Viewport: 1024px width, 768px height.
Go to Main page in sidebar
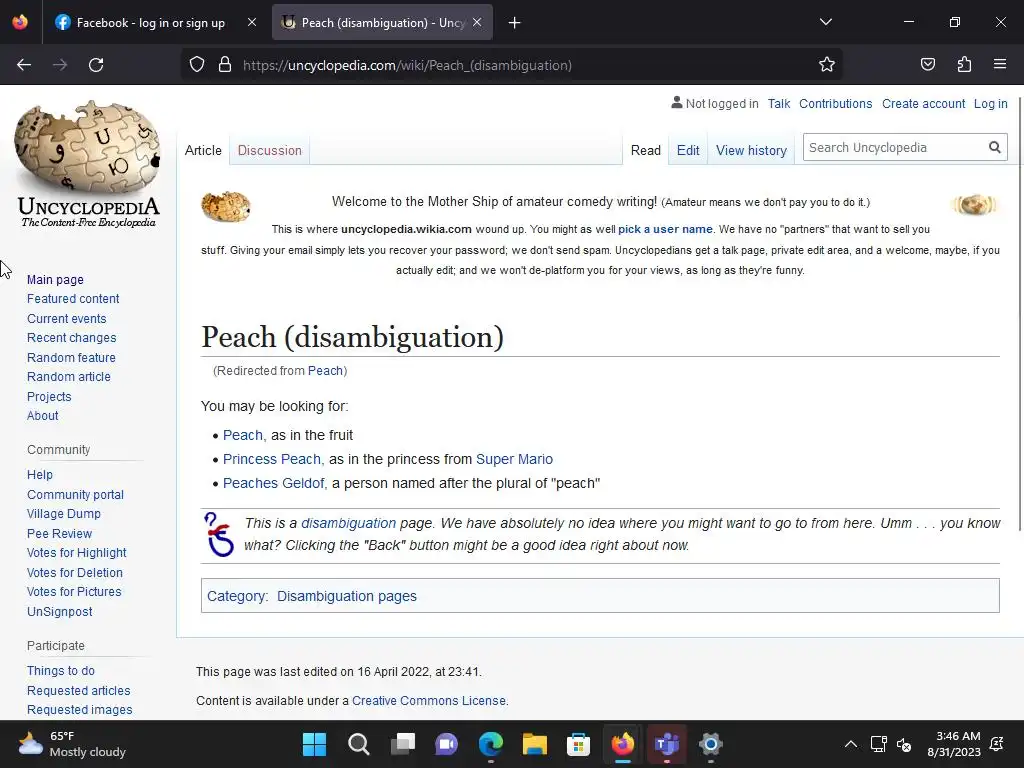coord(55,280)
